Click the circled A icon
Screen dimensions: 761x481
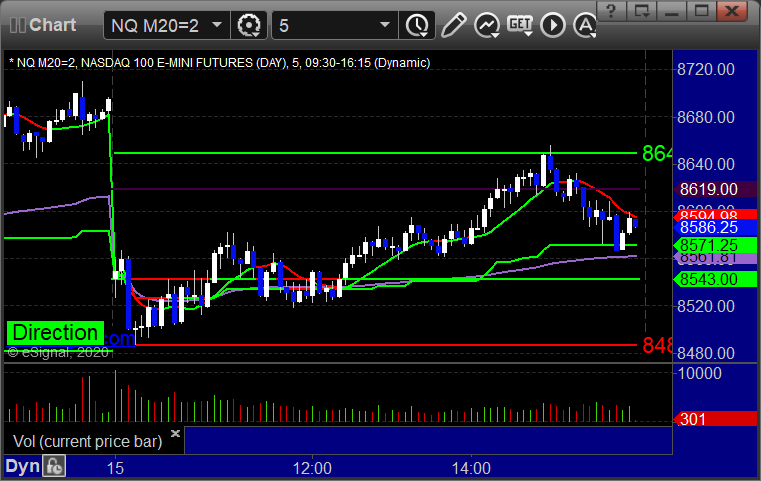(x=585, y=25)
